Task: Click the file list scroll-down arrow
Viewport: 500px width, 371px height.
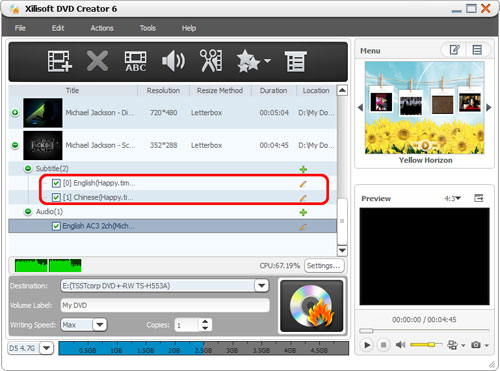Action: coord(342,250)
